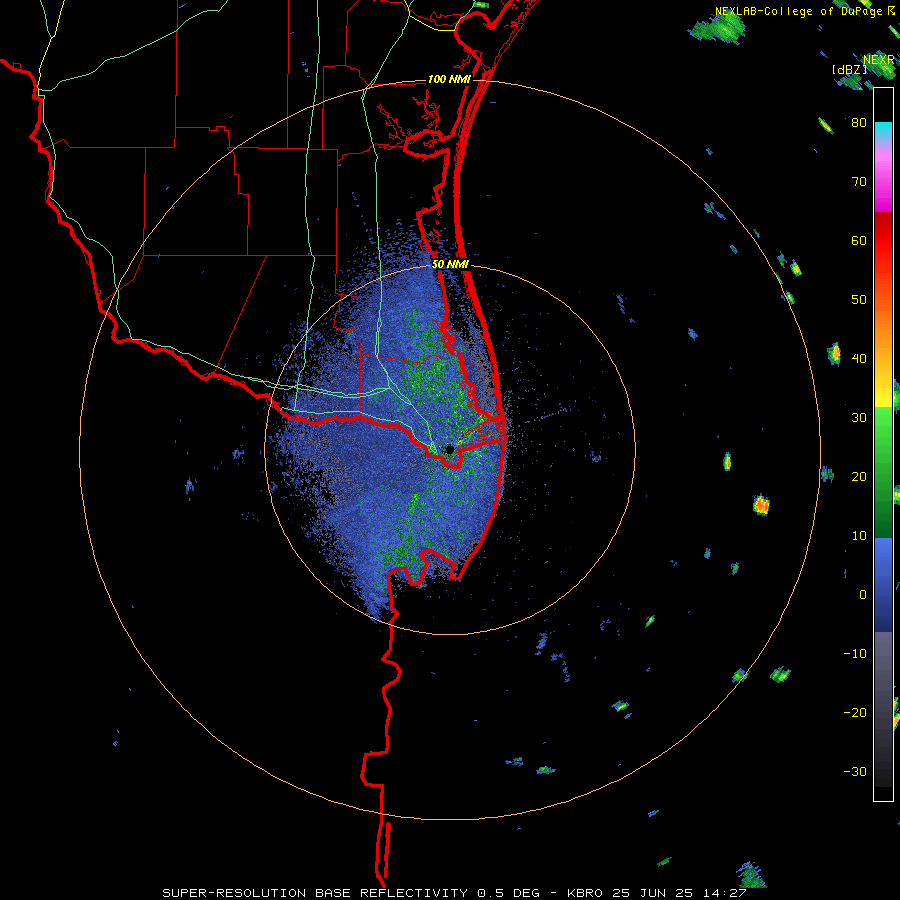Click the NEXLAB-College of DuPage header text
900x900 pixels.
tap(800, 11)
